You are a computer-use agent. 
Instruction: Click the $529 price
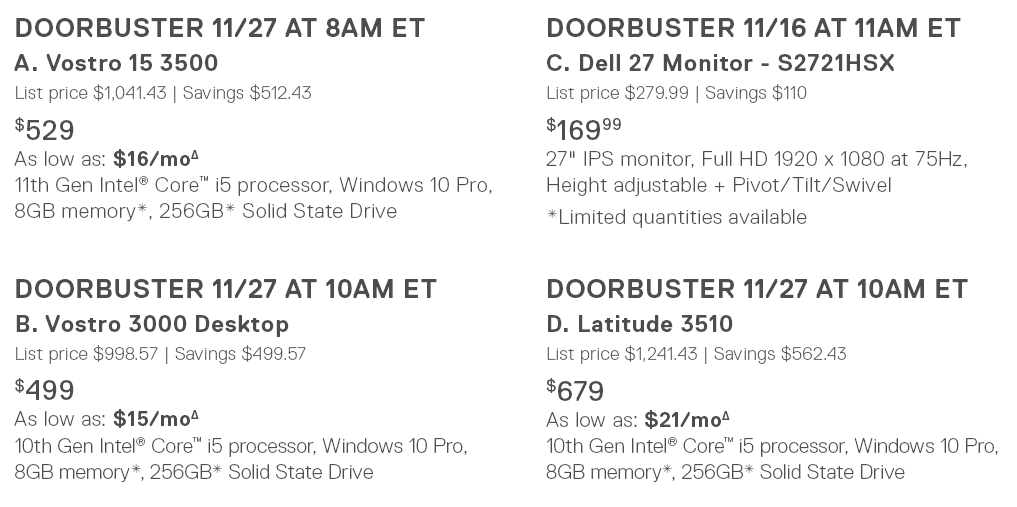[x=45, y=130]
